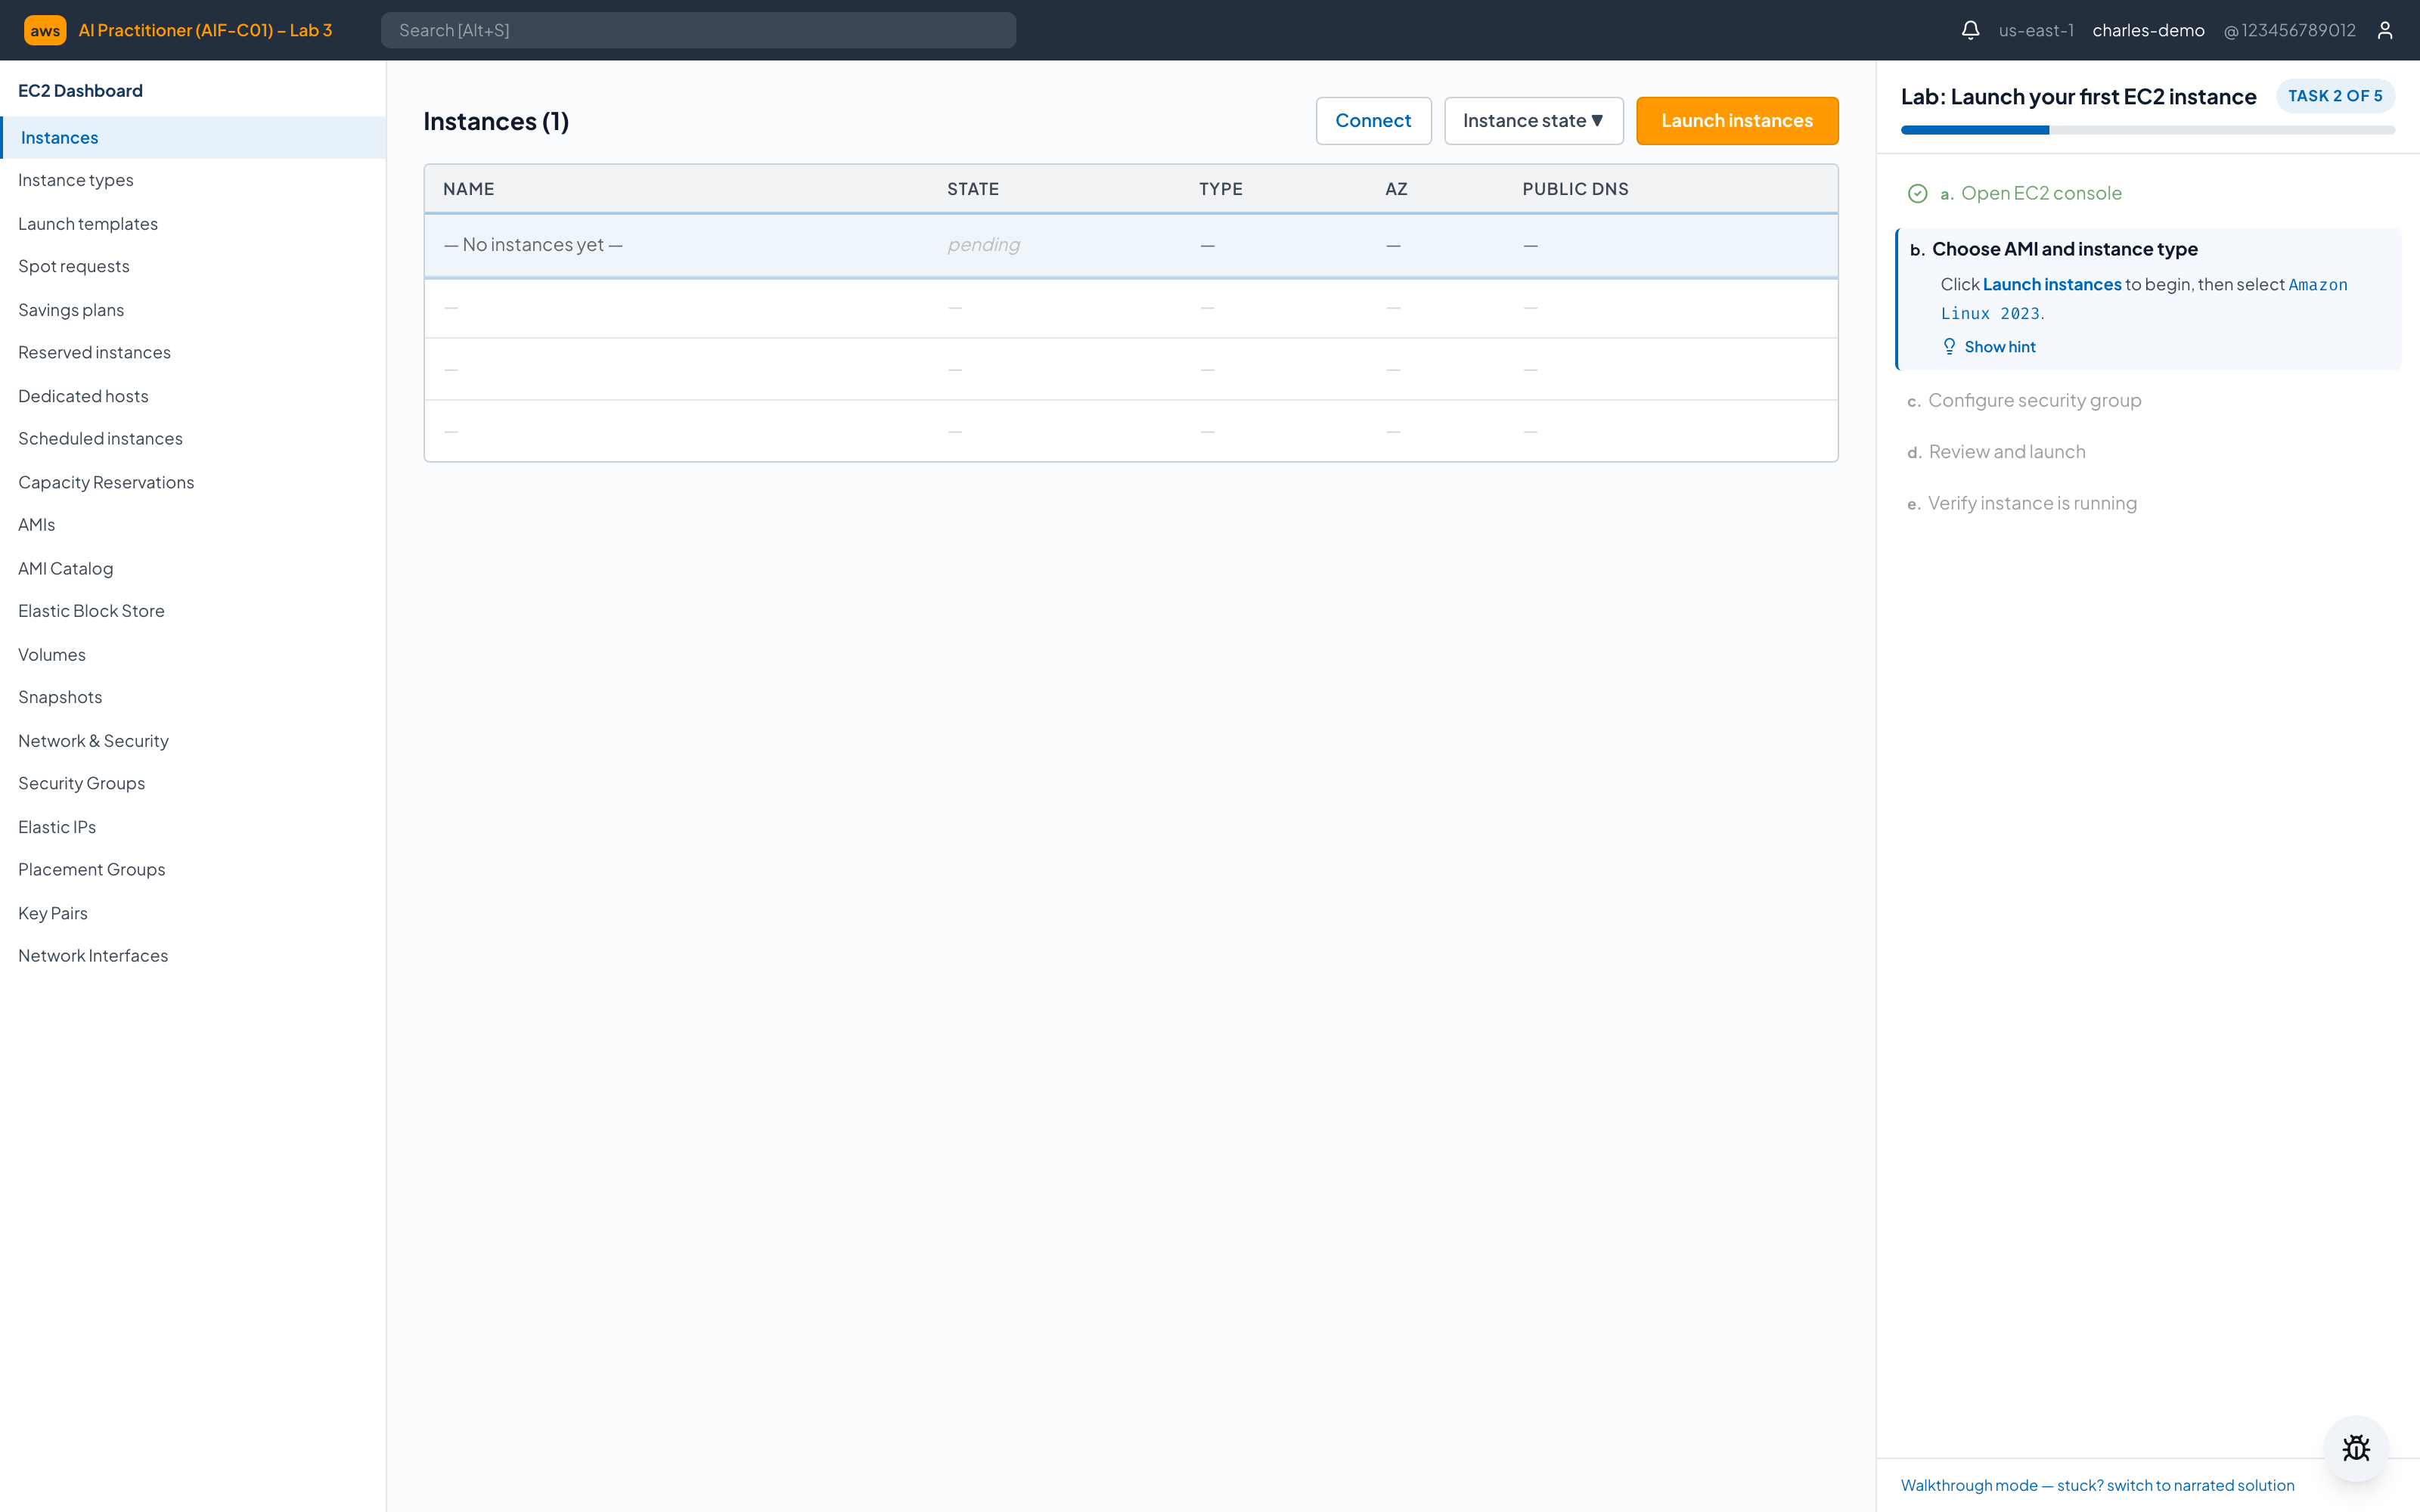
Task: Click the Launch instances link in step b
Action: [x=2052, y=284]
